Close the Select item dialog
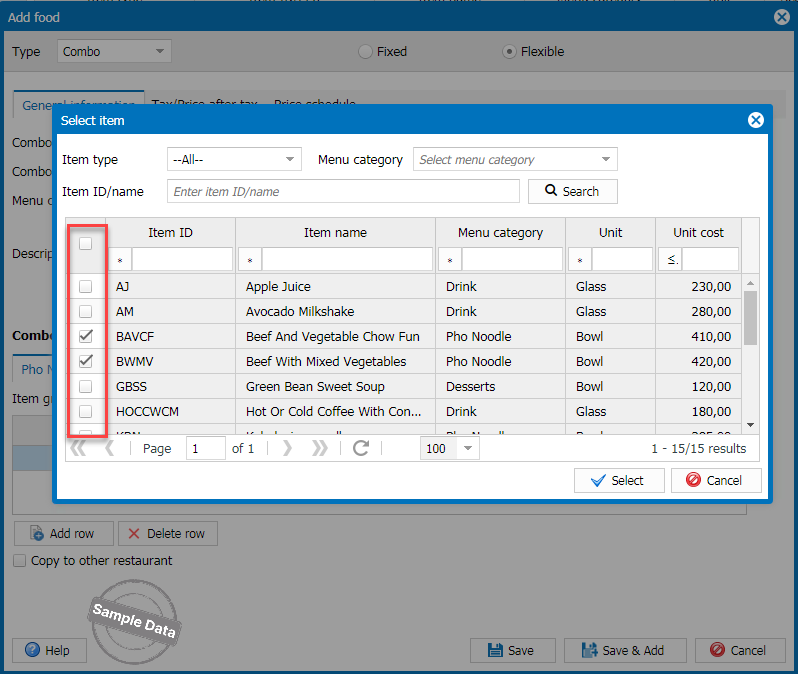The width and height of the screenshot is (798, 674). (756, 120)
